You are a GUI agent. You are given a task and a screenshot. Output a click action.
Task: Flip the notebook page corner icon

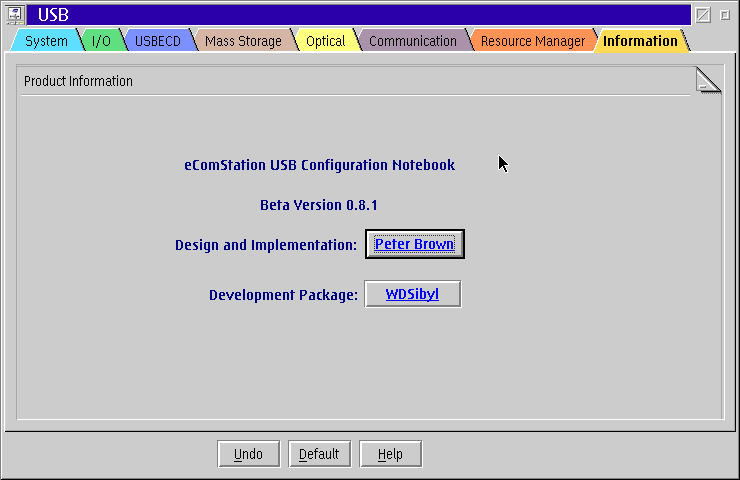tap(708, 80)
